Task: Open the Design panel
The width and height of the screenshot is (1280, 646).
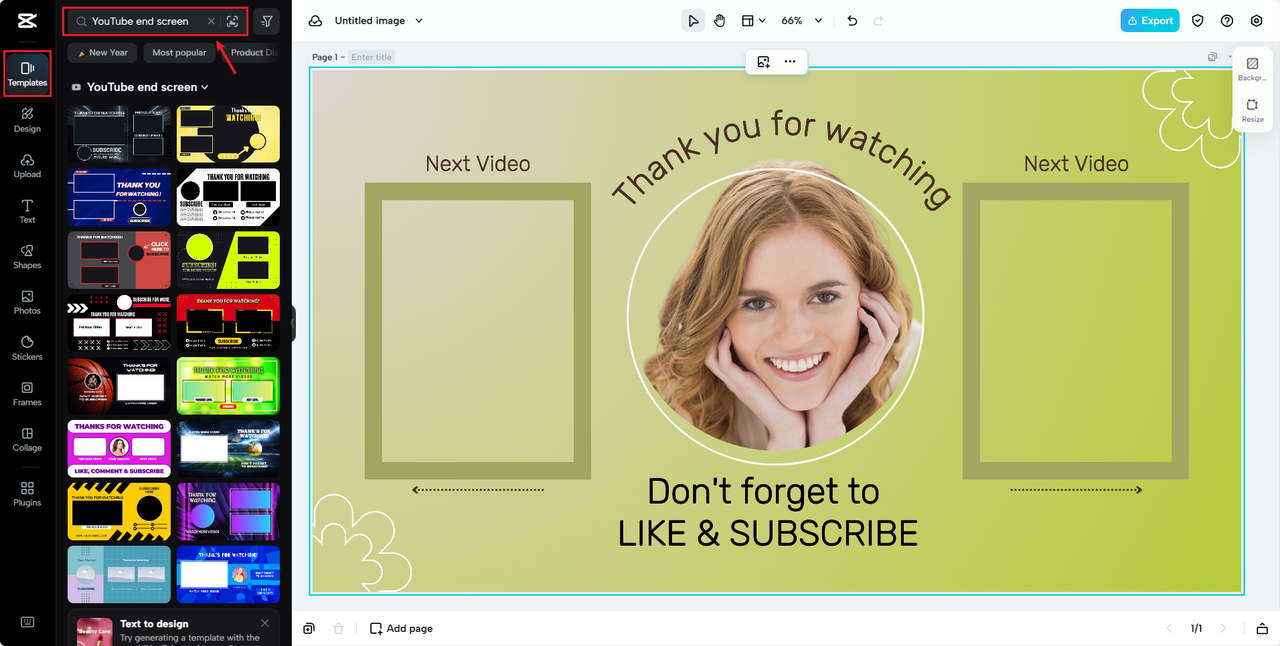Action: 27,119
